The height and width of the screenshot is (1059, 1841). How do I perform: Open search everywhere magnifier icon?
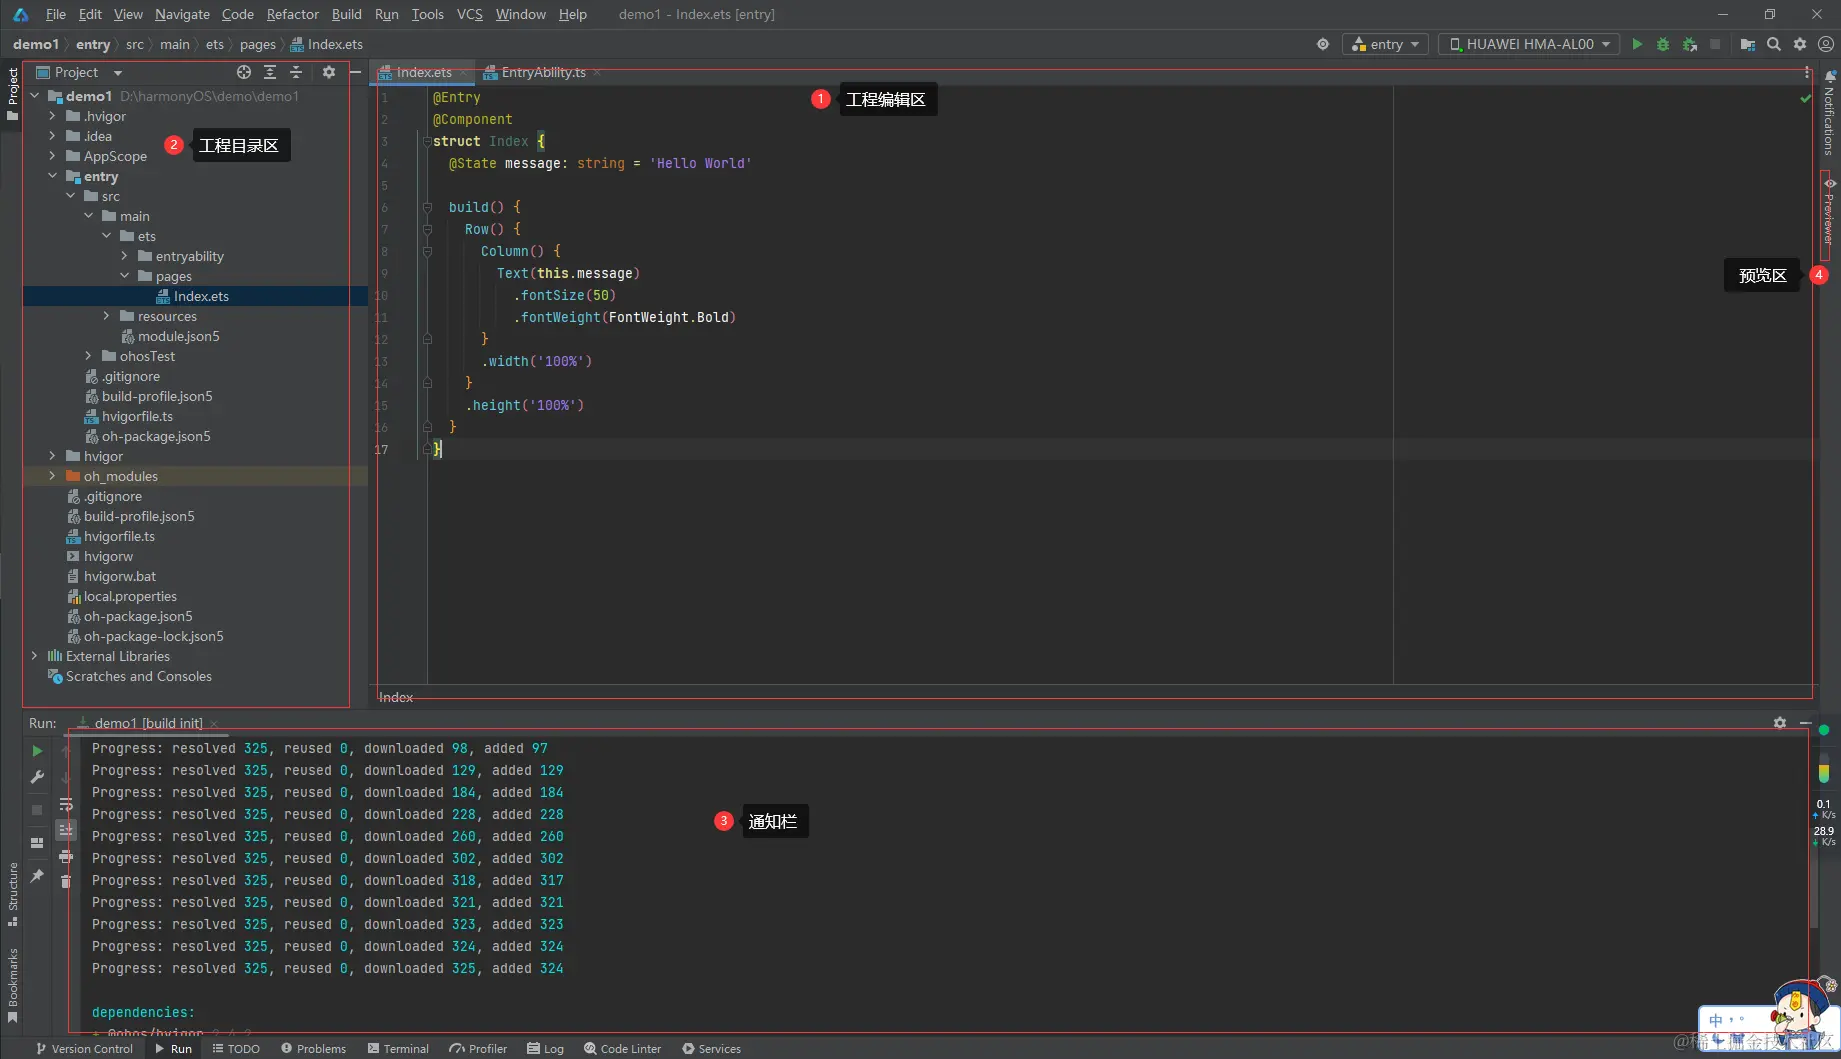1773,44
